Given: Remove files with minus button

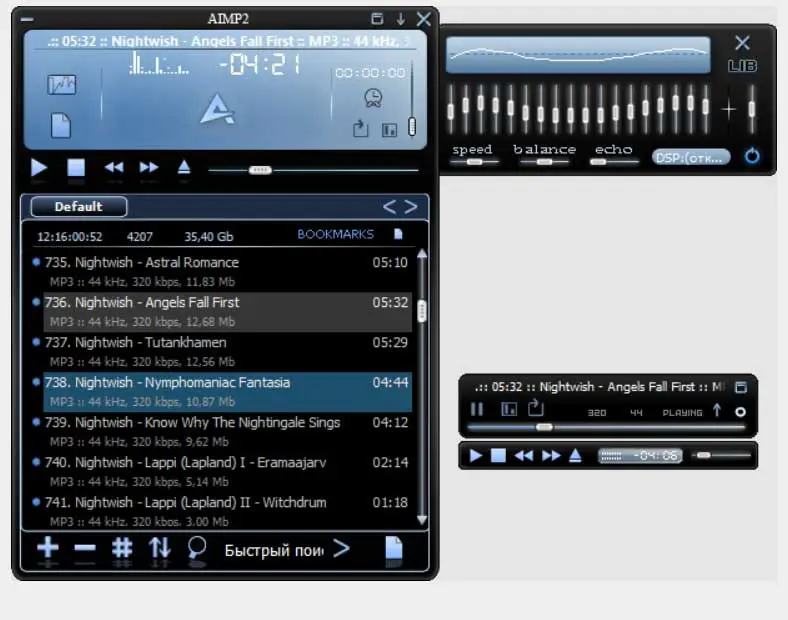Looking at the screenshot, I should pos(85,547).
